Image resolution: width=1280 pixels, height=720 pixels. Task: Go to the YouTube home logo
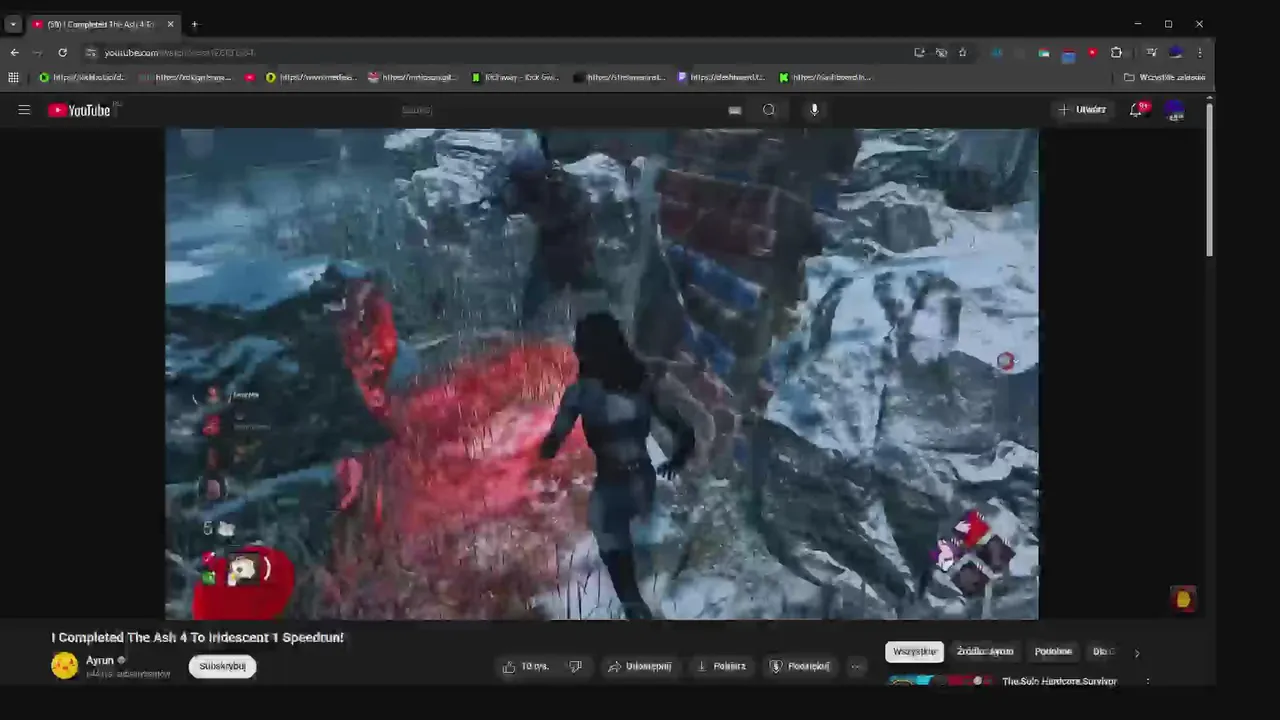tap(79, 110)
